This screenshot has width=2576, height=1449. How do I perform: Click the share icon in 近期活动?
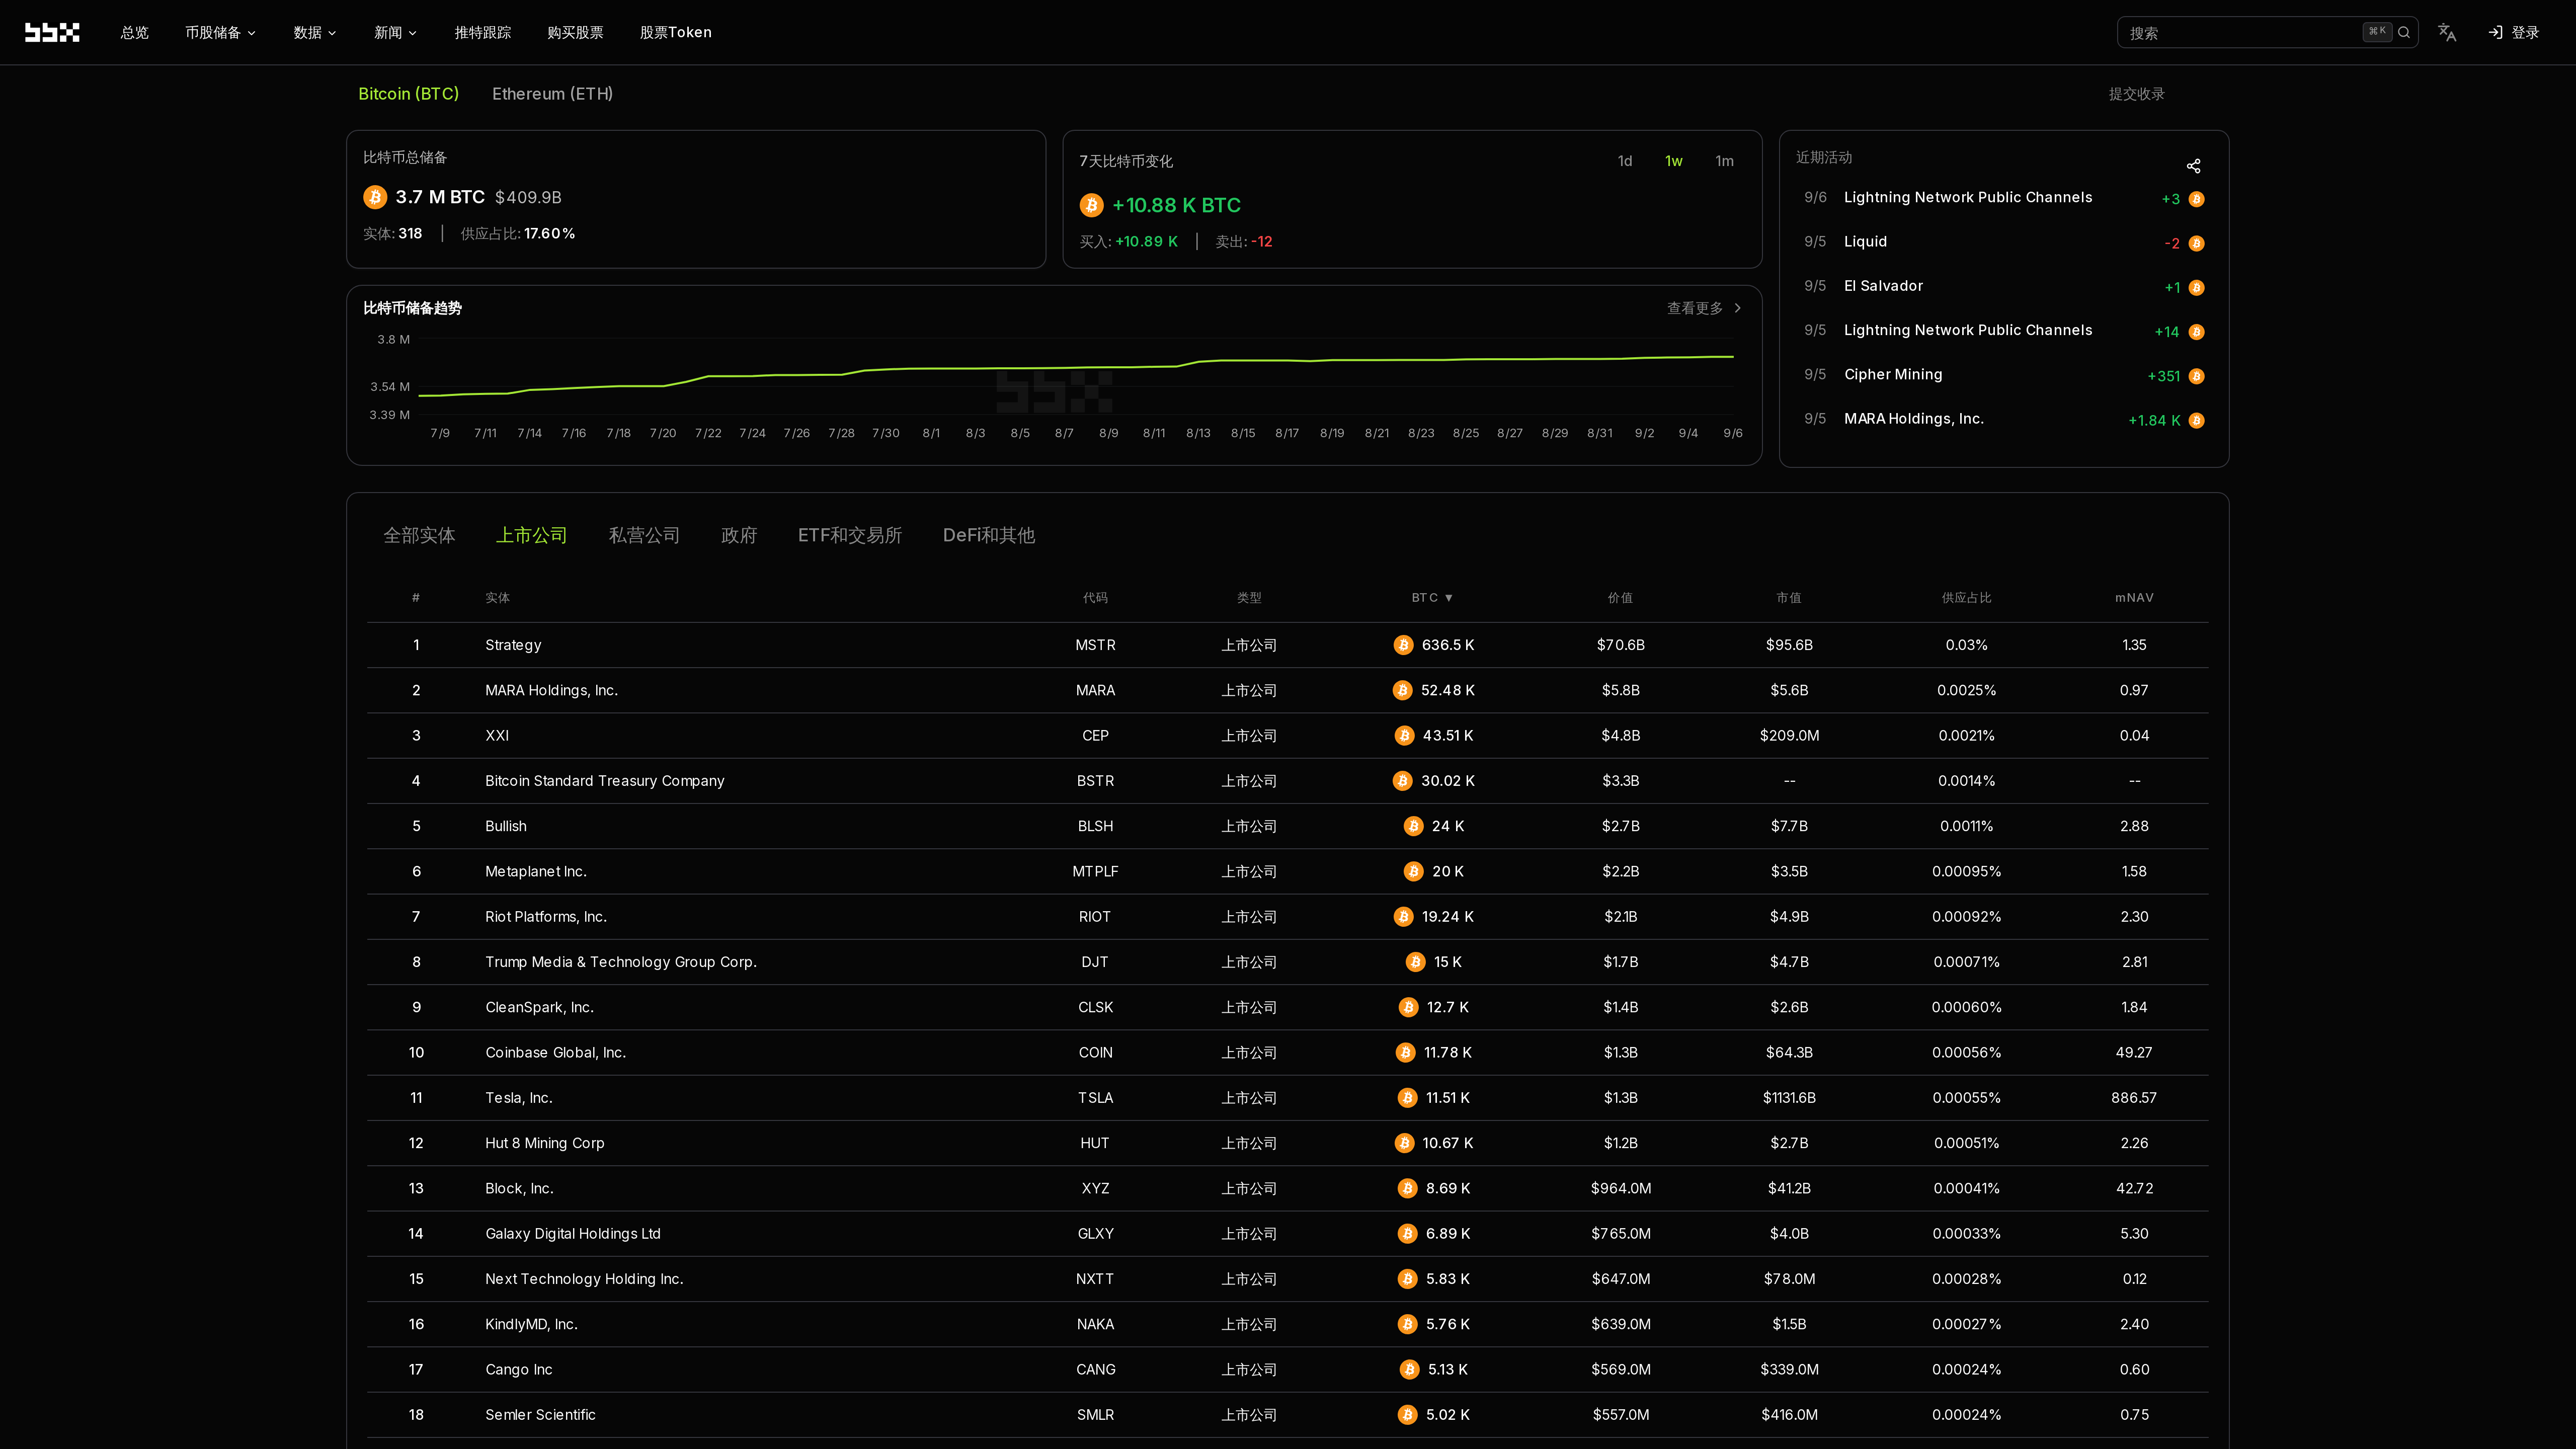(x=2193, y=166)
